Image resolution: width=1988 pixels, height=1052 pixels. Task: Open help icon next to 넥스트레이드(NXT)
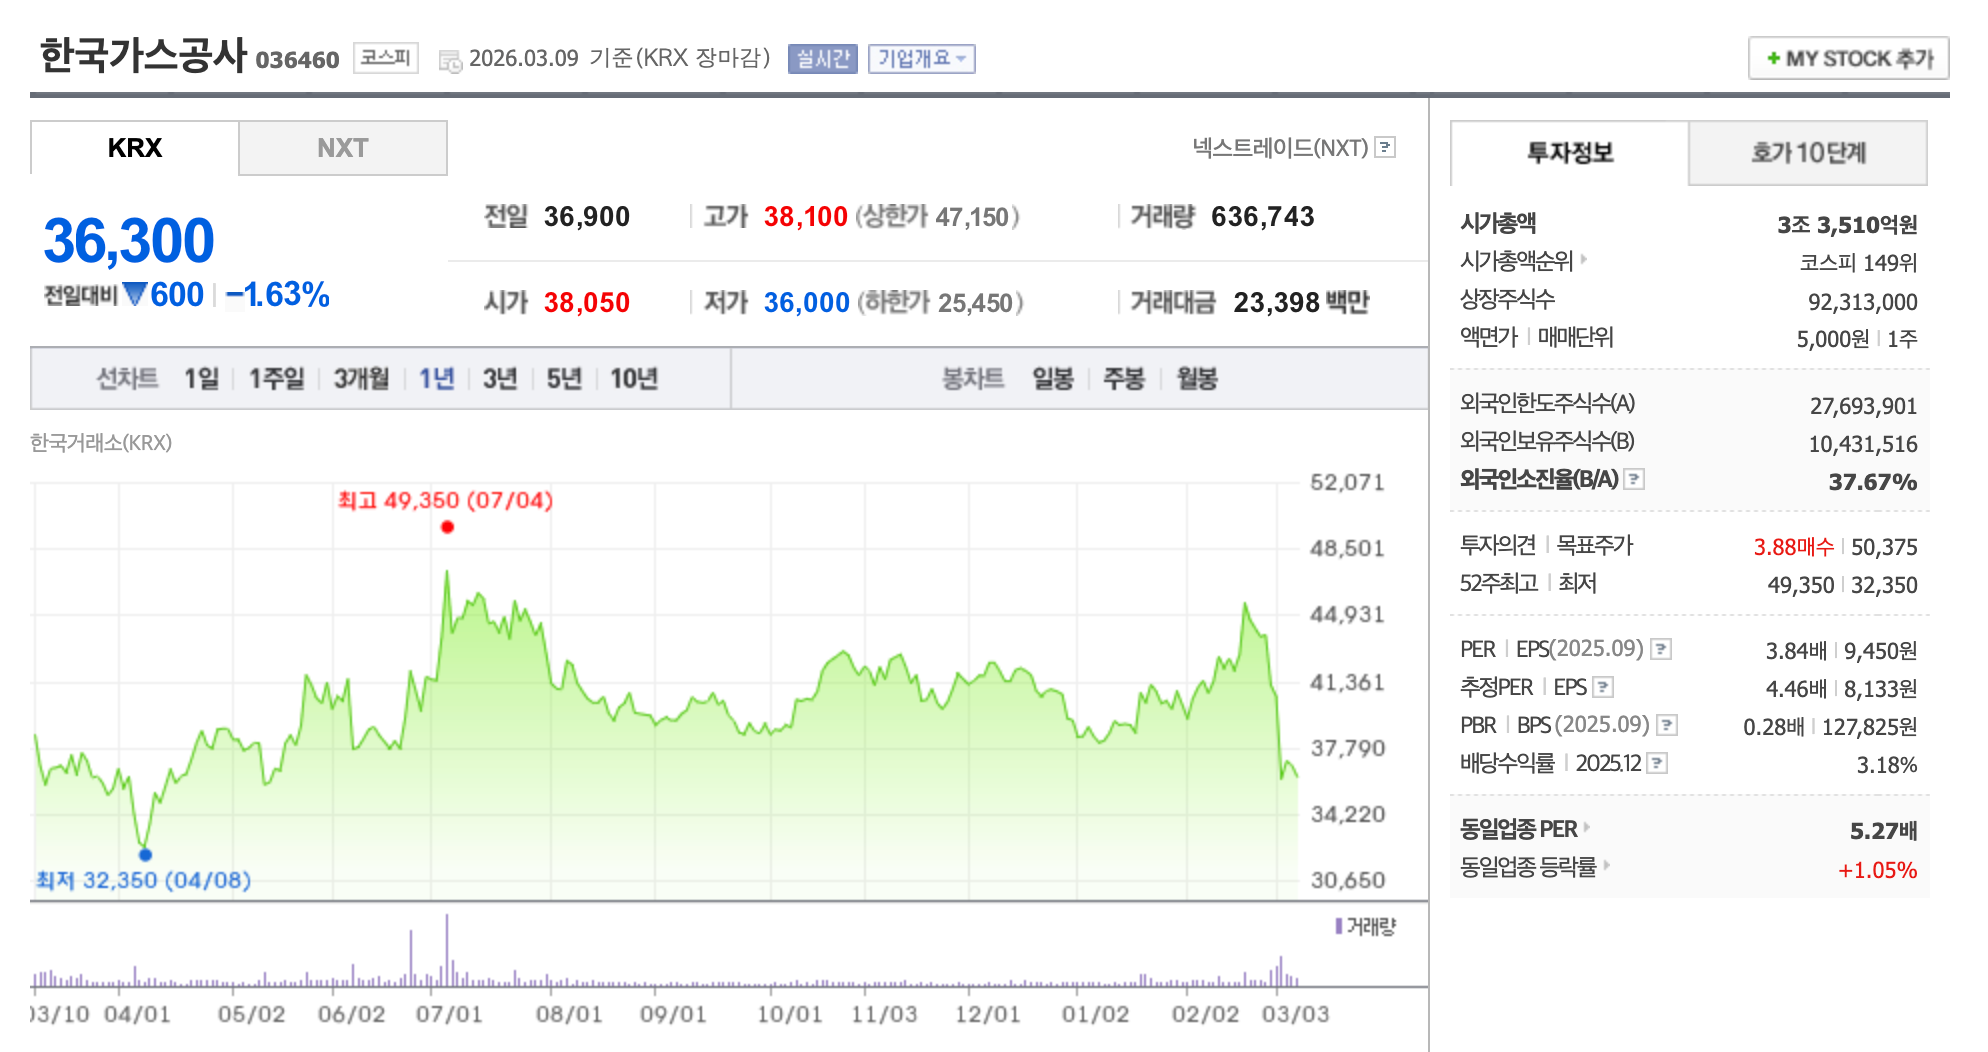pos(1385,147)
